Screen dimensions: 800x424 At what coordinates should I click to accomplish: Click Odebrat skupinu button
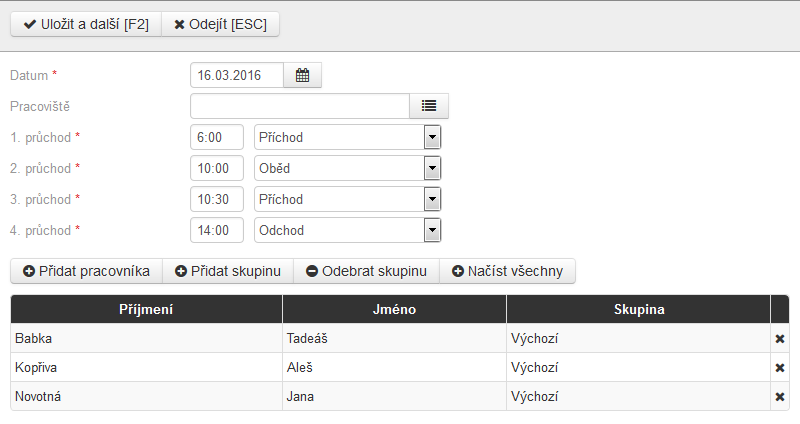pyautogui.click(x=366, y=271)
